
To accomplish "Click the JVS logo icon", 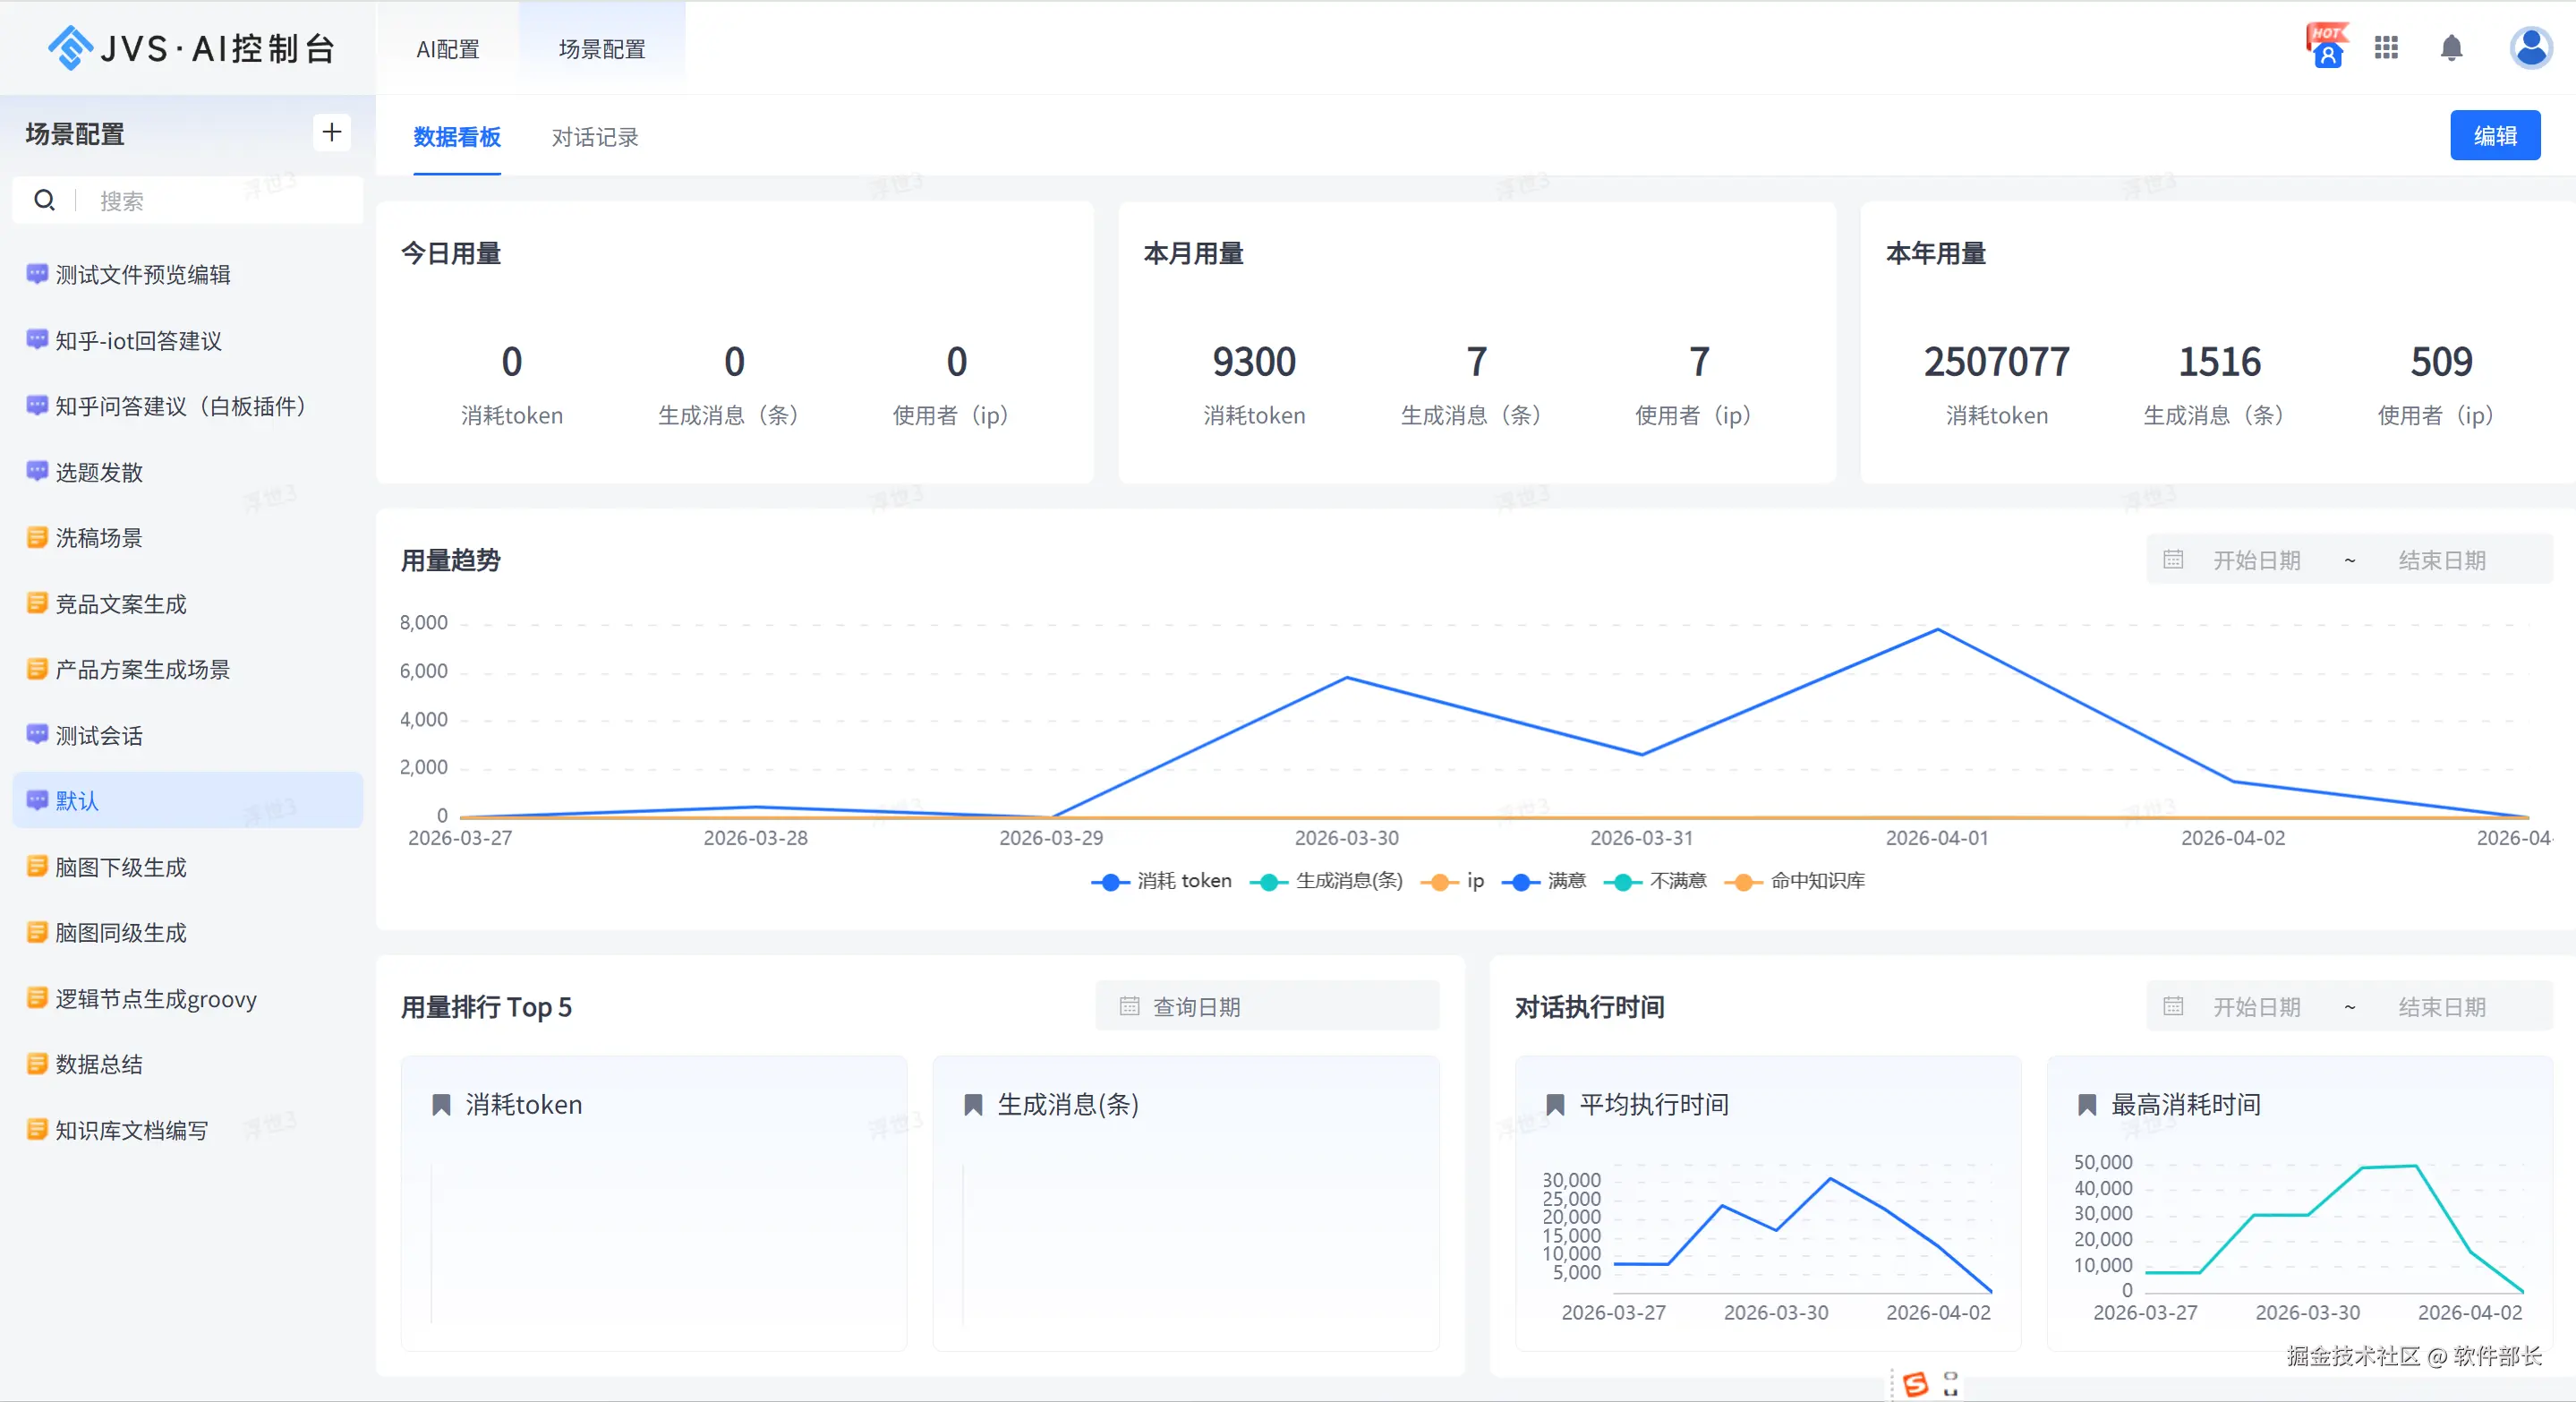I will click(70, 48).
